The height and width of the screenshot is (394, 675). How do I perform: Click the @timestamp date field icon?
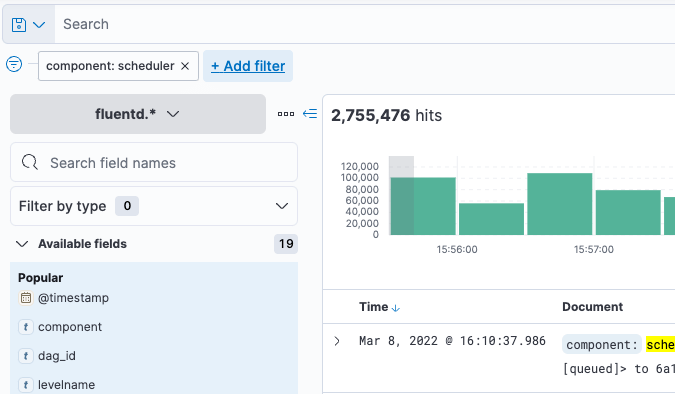pyautogui.click(x=26, y=298)
